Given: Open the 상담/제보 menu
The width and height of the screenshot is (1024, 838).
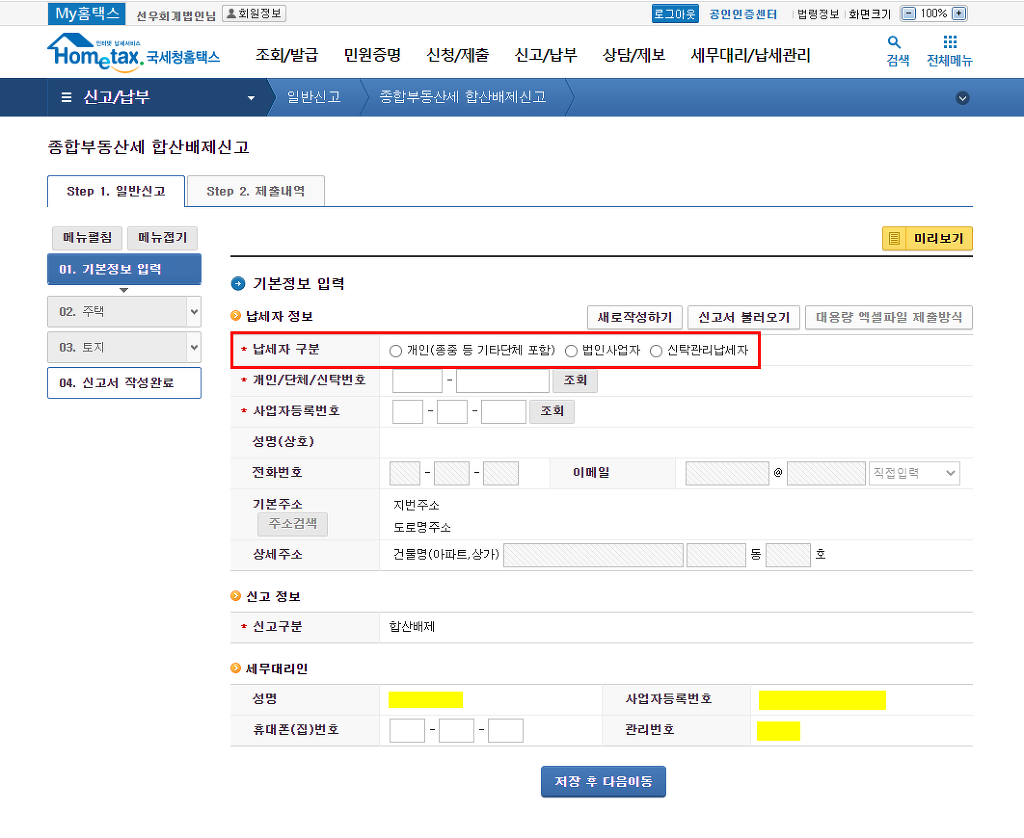Looking at the screenshot, I should [x=633, y=55].
